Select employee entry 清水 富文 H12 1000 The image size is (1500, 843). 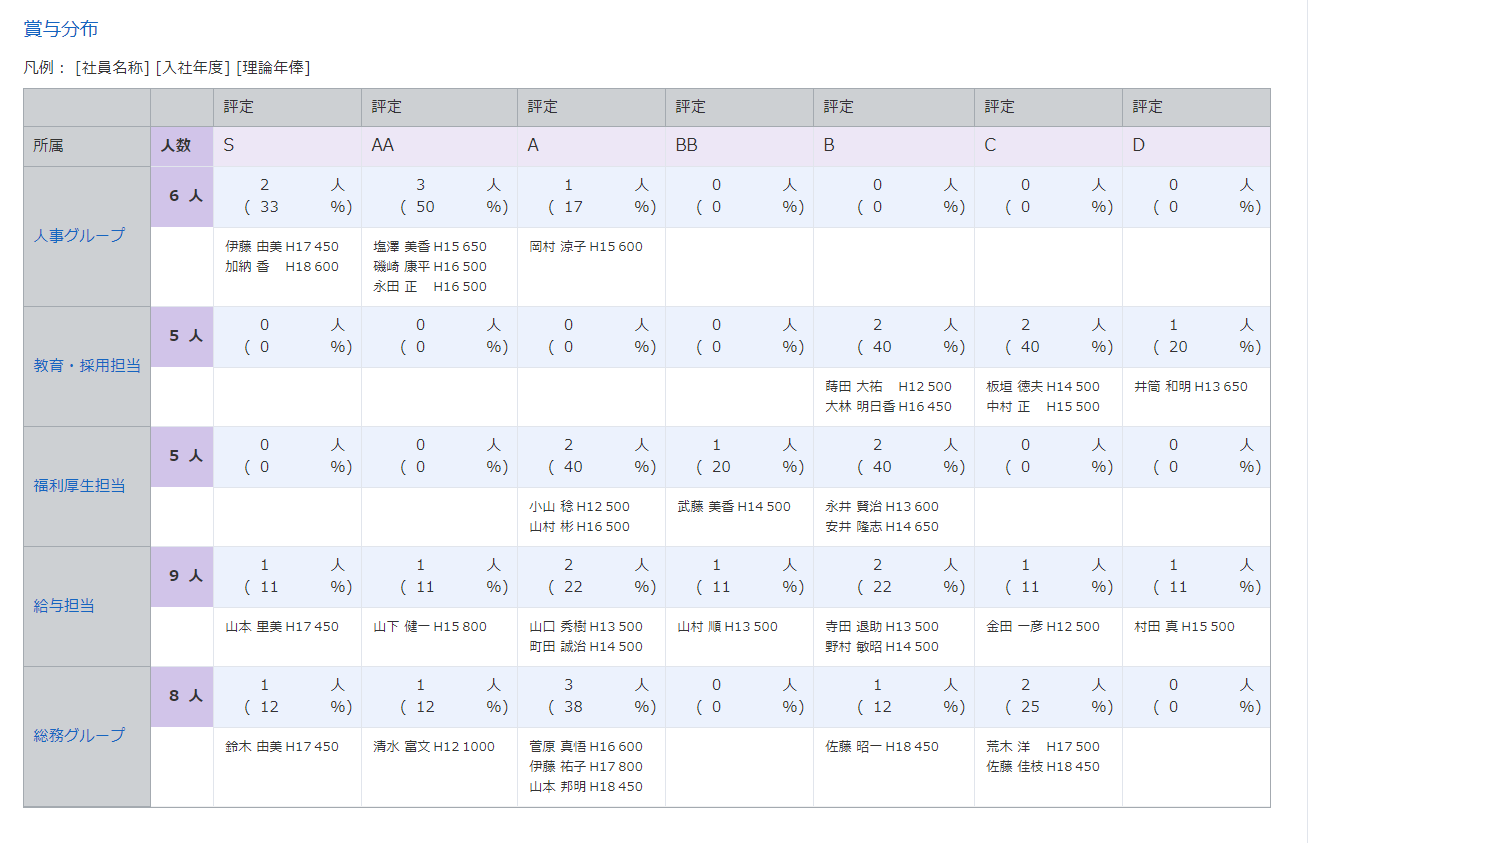tap(433, 747)
